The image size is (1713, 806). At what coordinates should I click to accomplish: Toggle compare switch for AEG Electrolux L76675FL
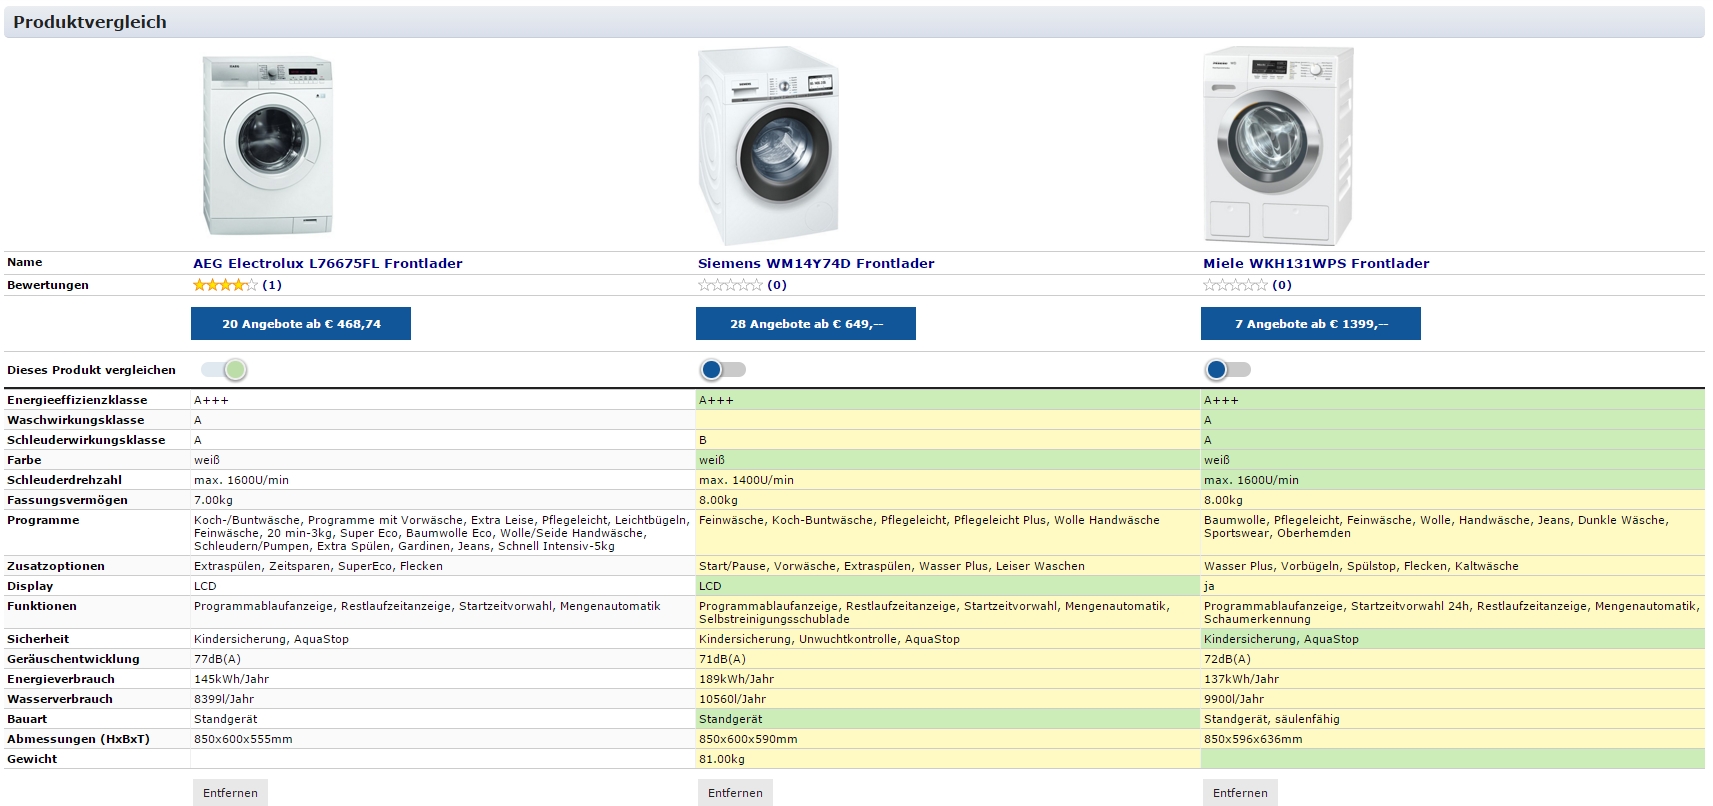point(224,370)
